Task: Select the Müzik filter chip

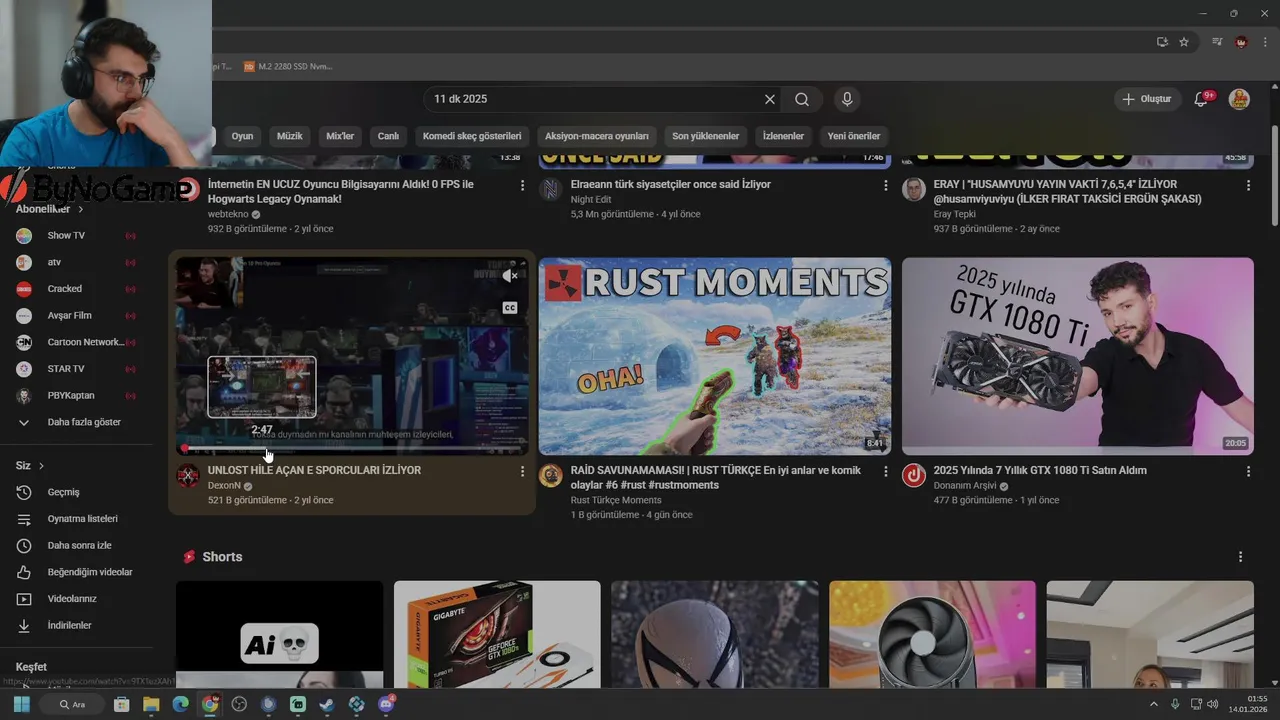Action: coord(289,136)
